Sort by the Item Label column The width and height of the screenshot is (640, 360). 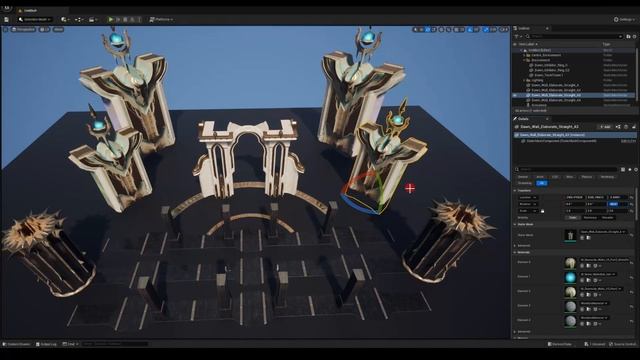528,44
